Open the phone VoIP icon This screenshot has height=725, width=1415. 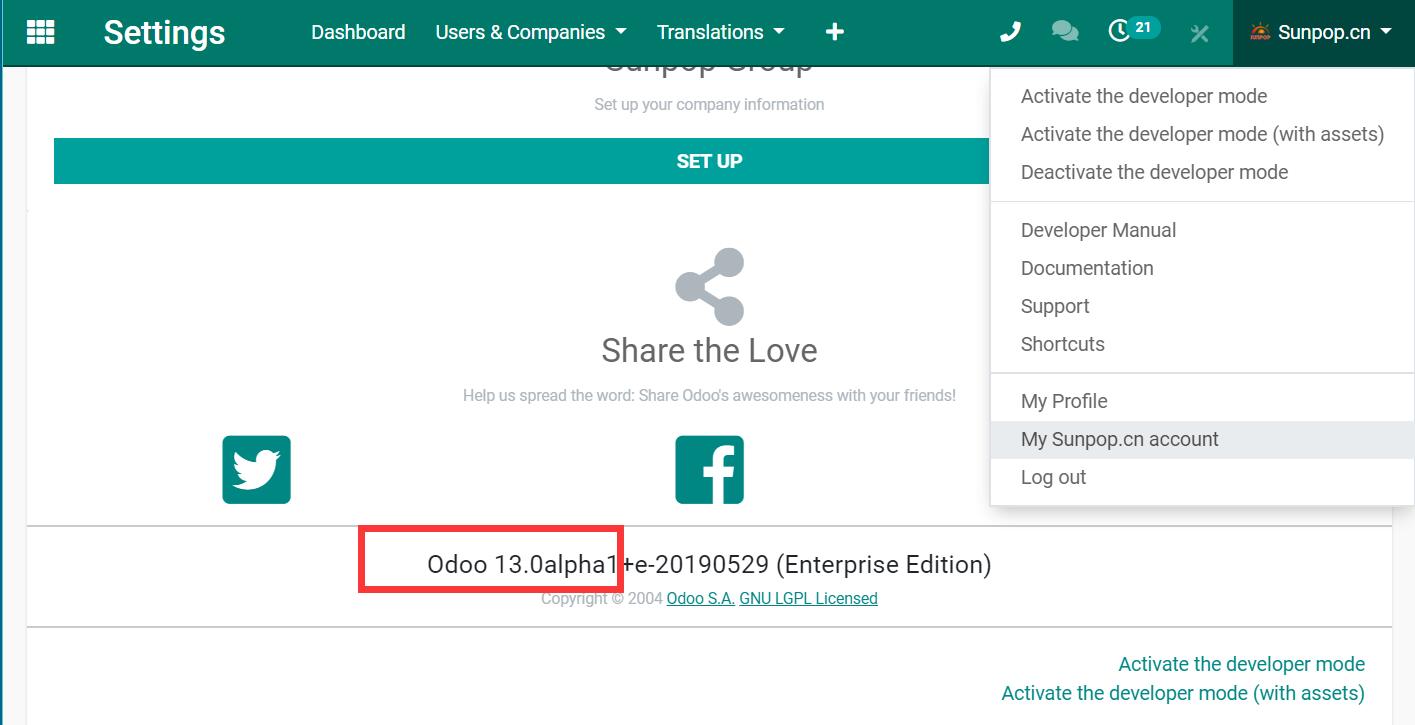coord(1010,32)
